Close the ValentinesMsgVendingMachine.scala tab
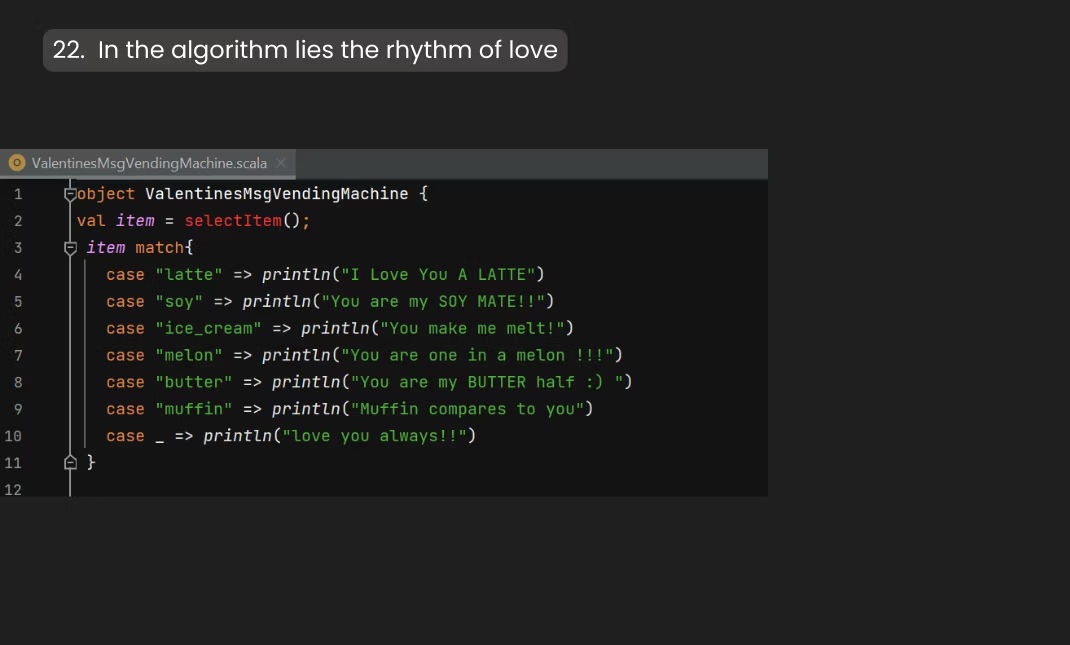This screenshot has width=1070, height=645. click(280, 163)
